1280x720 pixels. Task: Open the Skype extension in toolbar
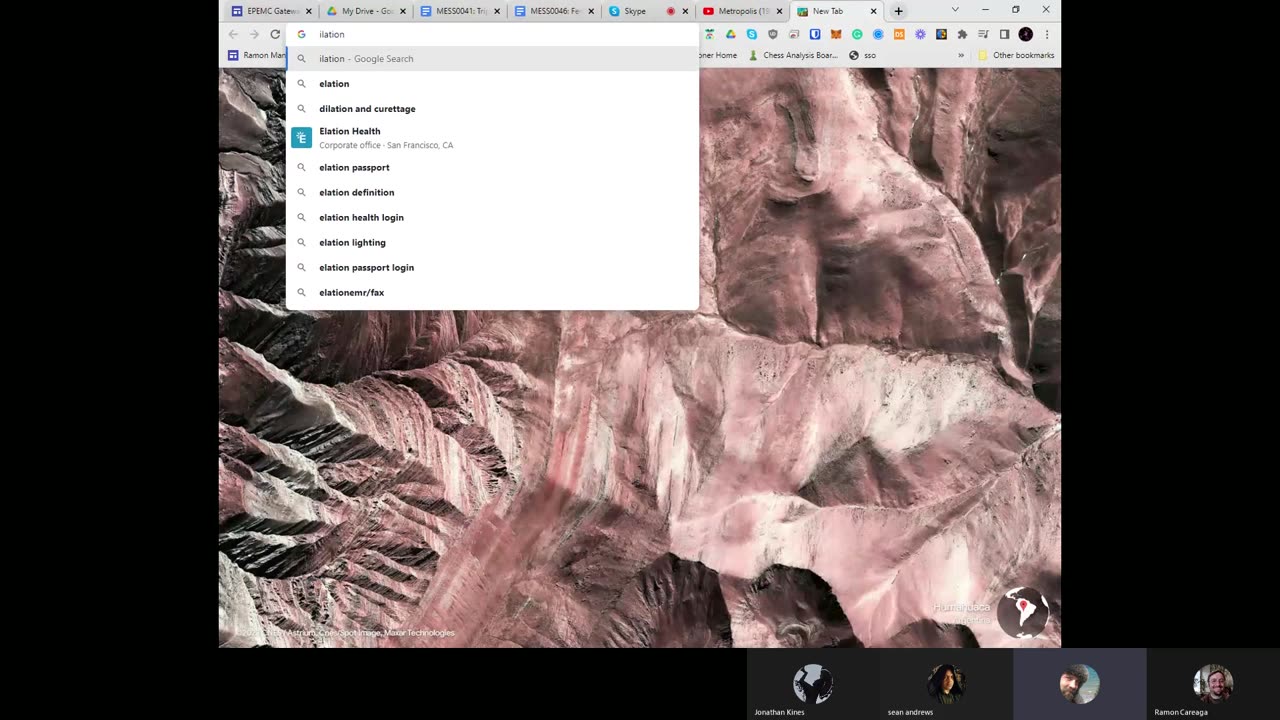[x=752, y=34]
